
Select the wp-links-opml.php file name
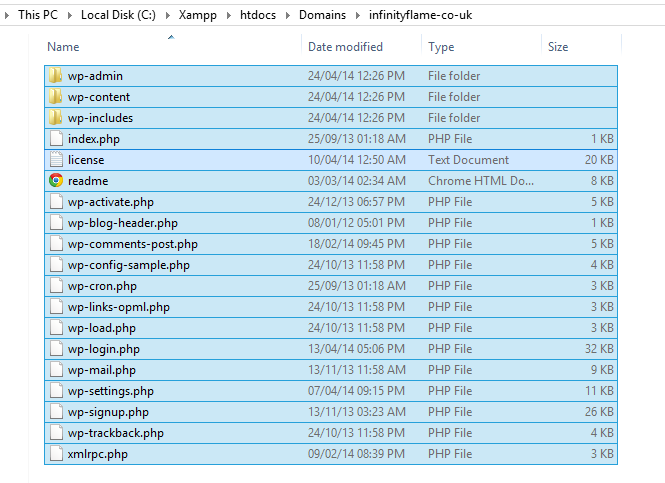(x=119, y=307)
